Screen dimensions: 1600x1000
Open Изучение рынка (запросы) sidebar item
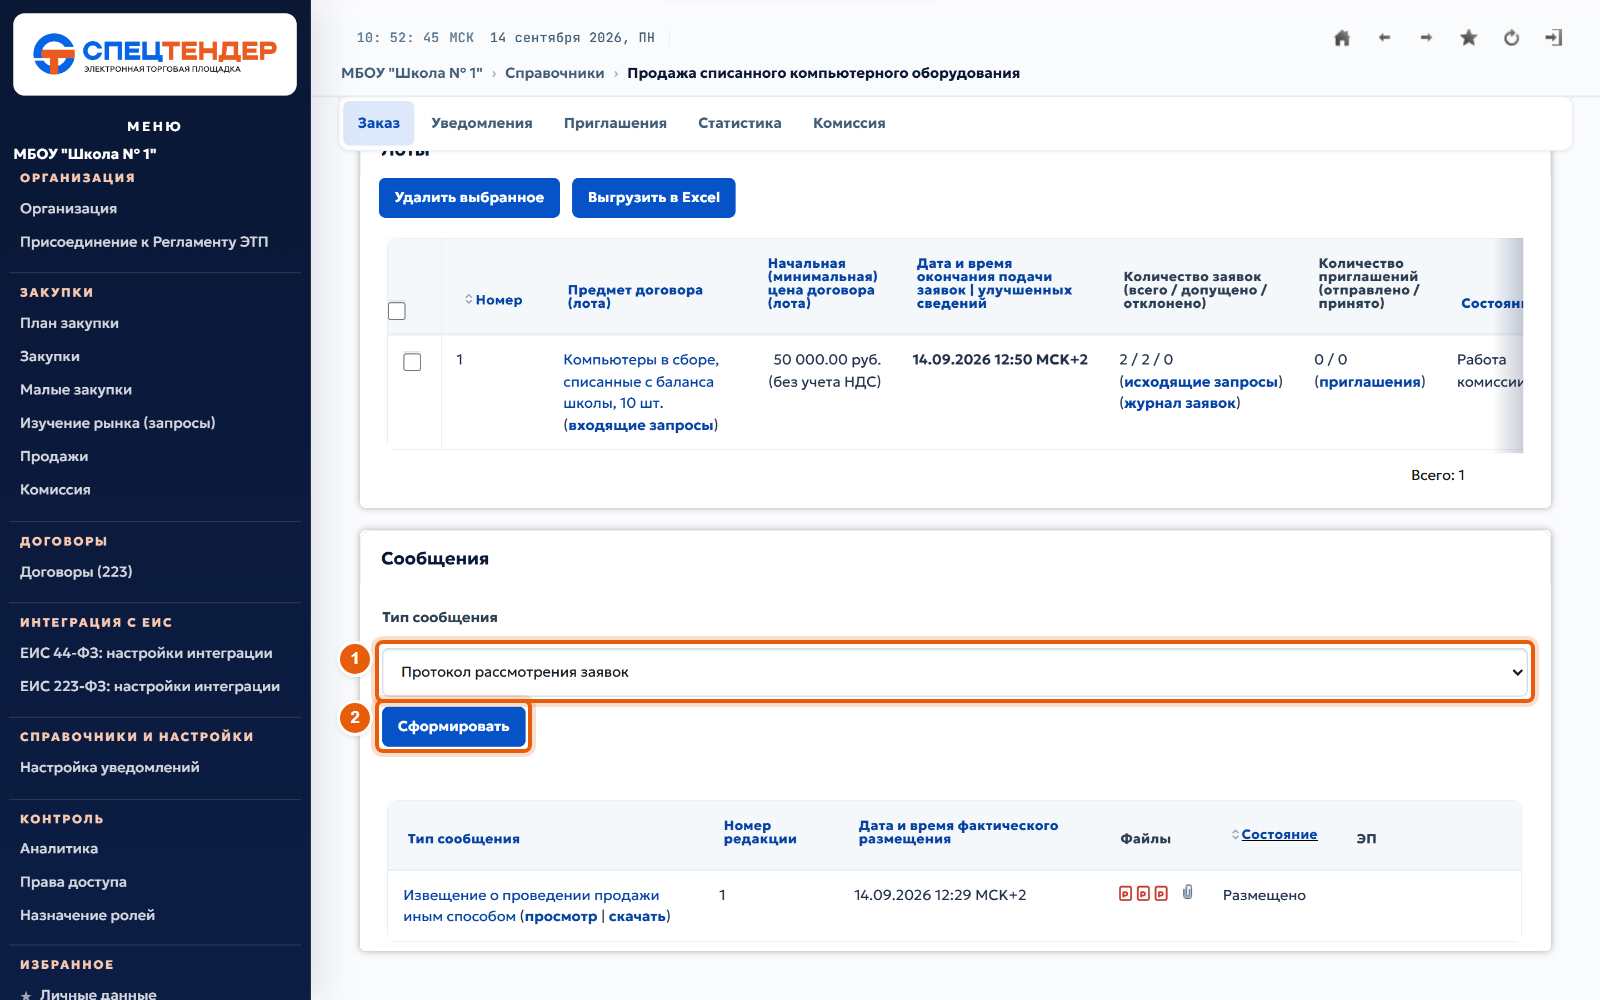pyautogui.click(x=118, y=422)
